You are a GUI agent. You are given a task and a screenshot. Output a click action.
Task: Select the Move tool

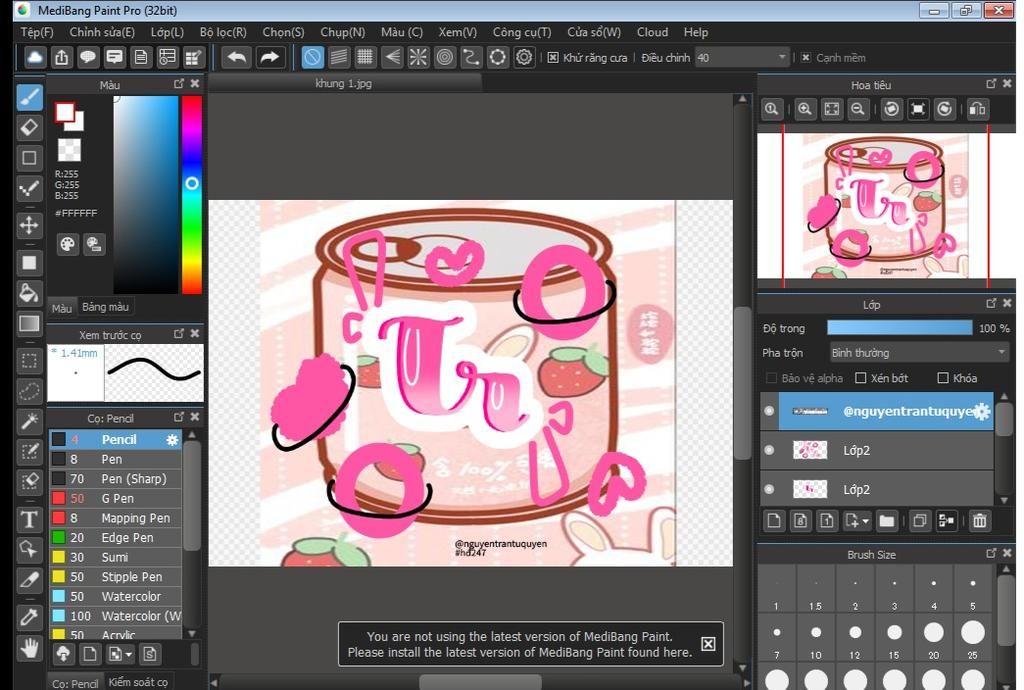click(x=29, y=226)
